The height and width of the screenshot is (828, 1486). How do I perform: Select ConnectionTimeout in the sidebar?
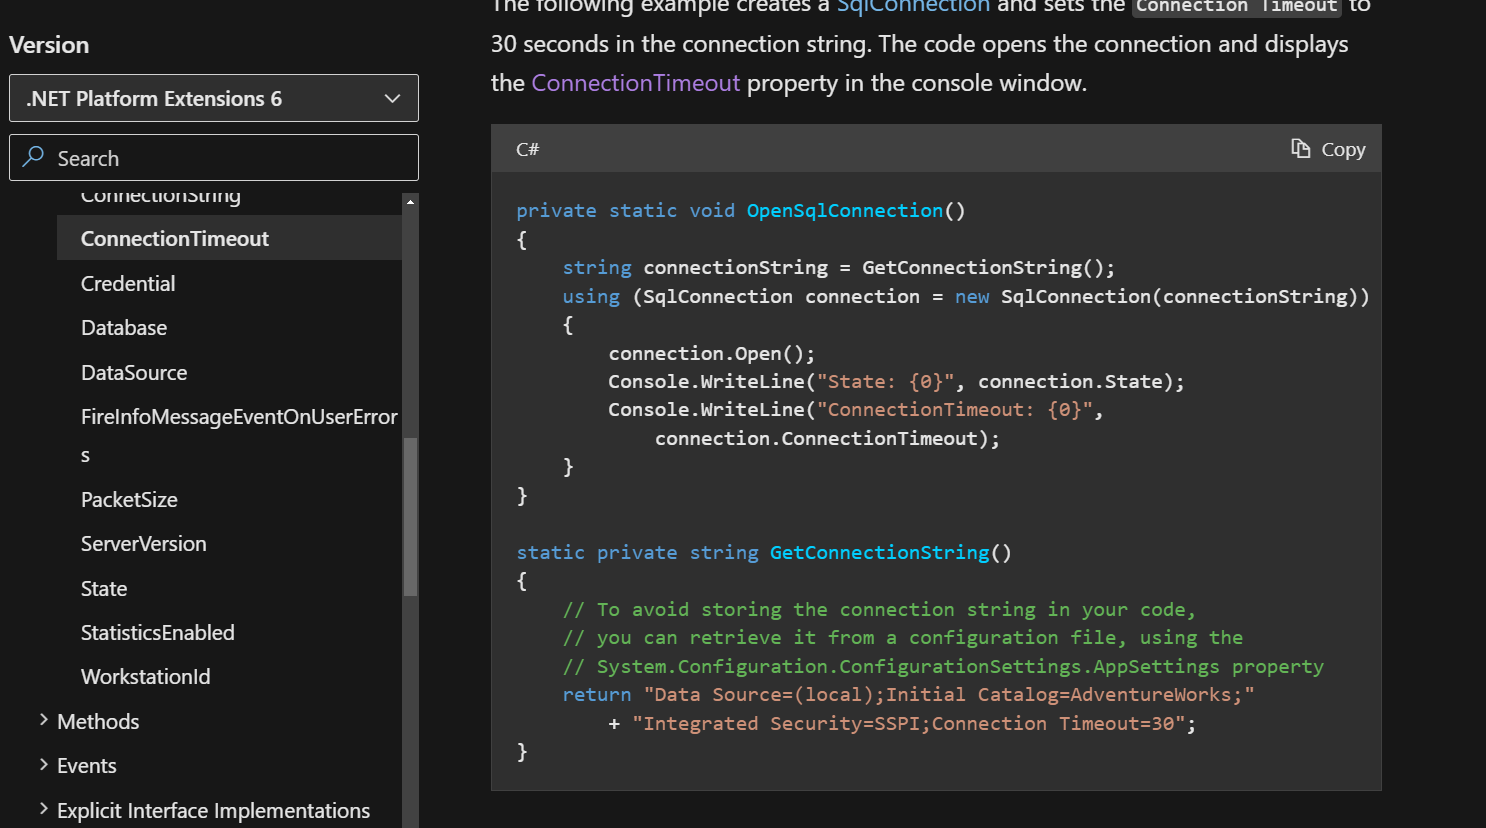click(x=175, y=239)
